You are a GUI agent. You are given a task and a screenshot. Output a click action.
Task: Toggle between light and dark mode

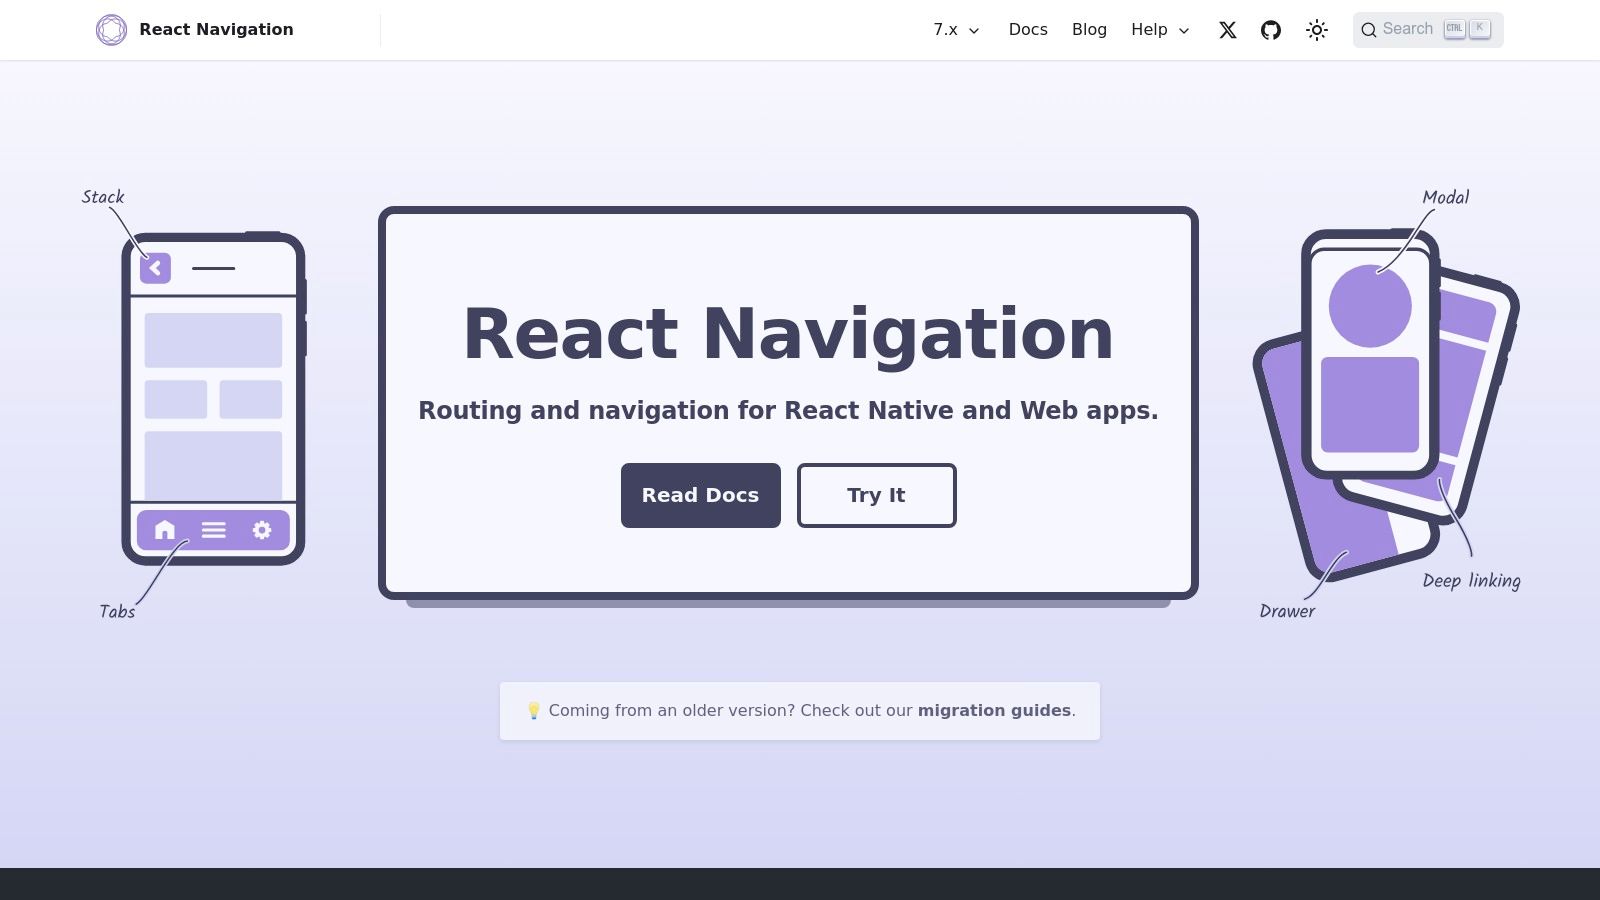coord(1317,30)
